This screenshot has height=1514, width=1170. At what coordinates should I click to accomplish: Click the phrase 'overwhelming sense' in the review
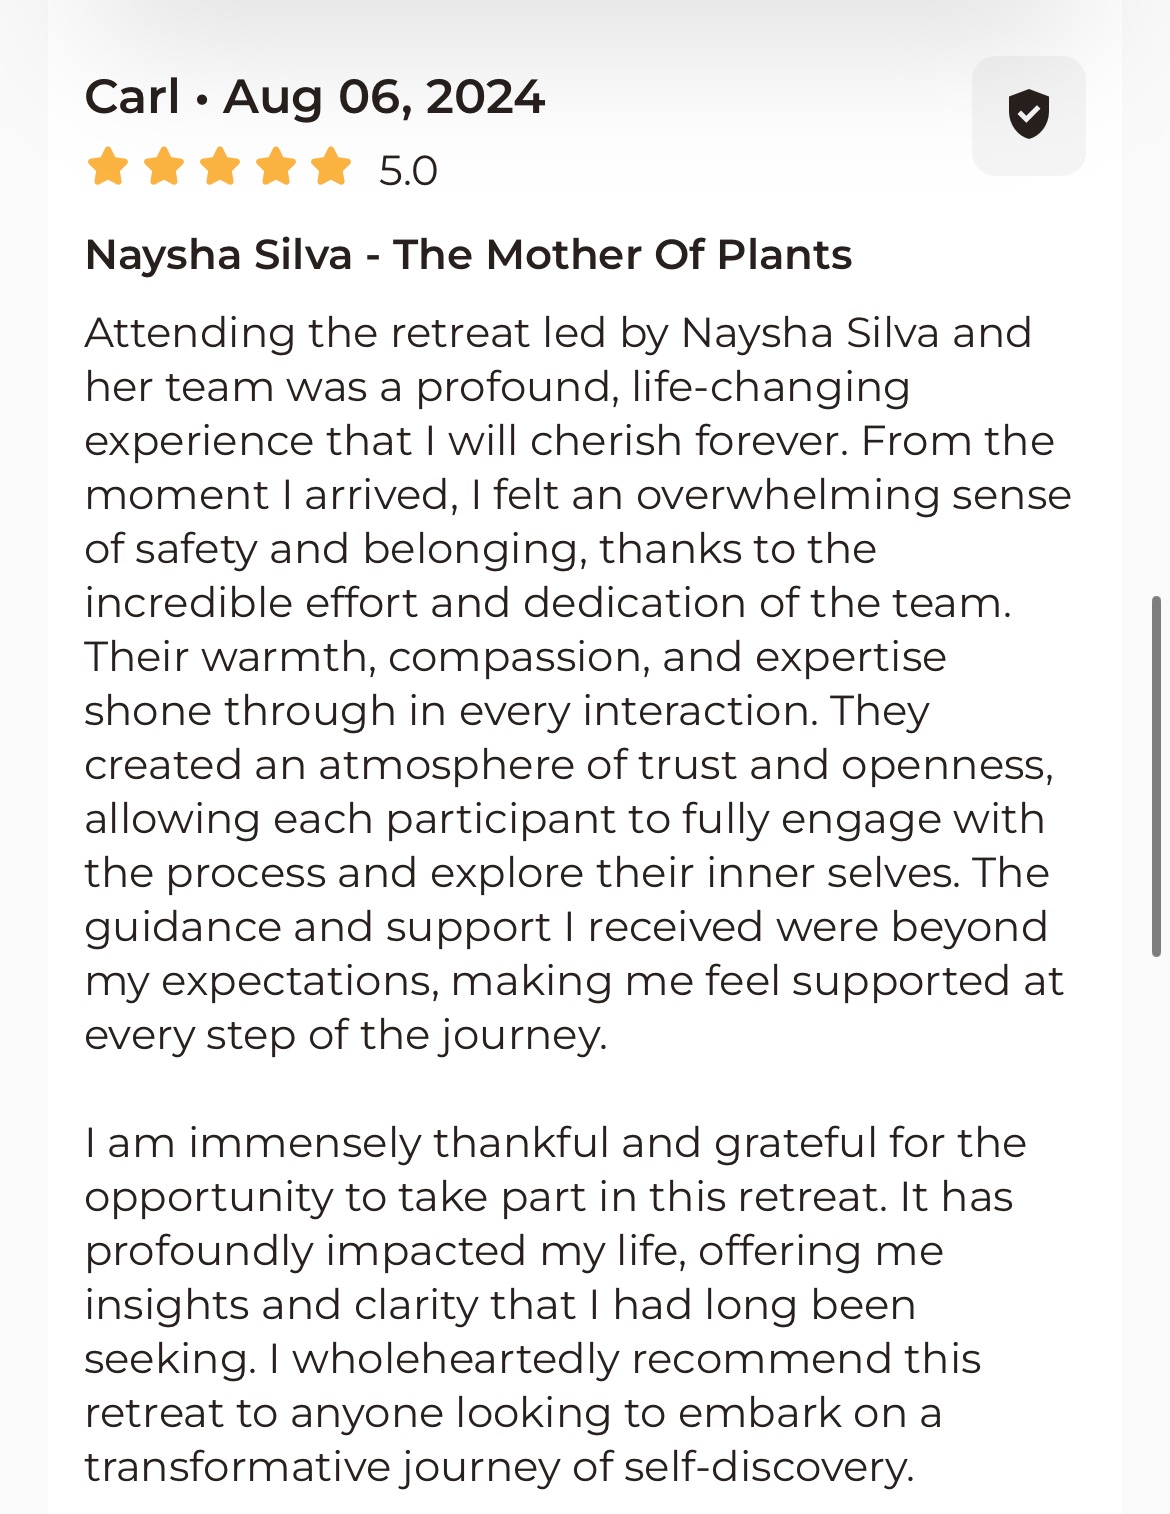(853, 495)
